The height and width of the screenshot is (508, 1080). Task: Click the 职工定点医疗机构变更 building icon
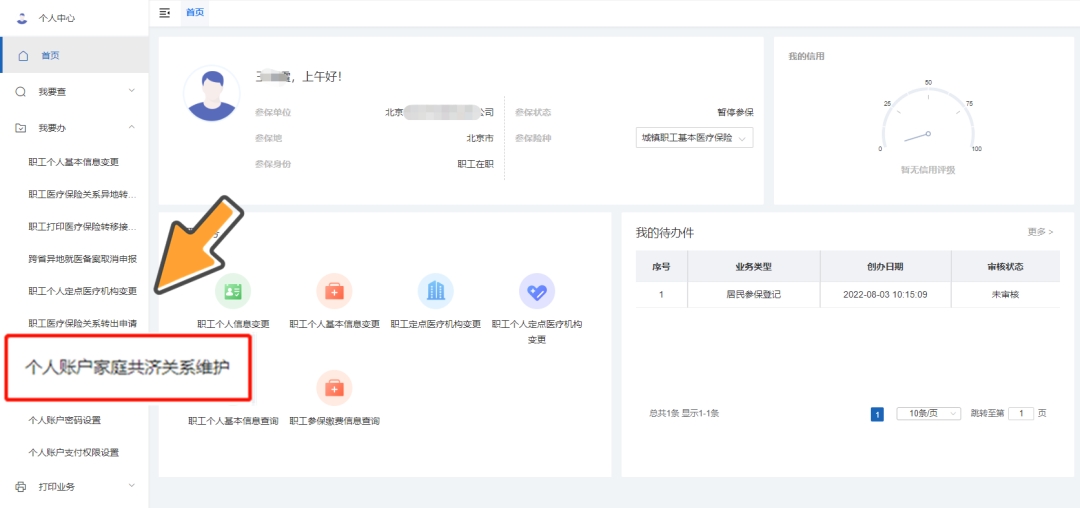click(435, 291)
